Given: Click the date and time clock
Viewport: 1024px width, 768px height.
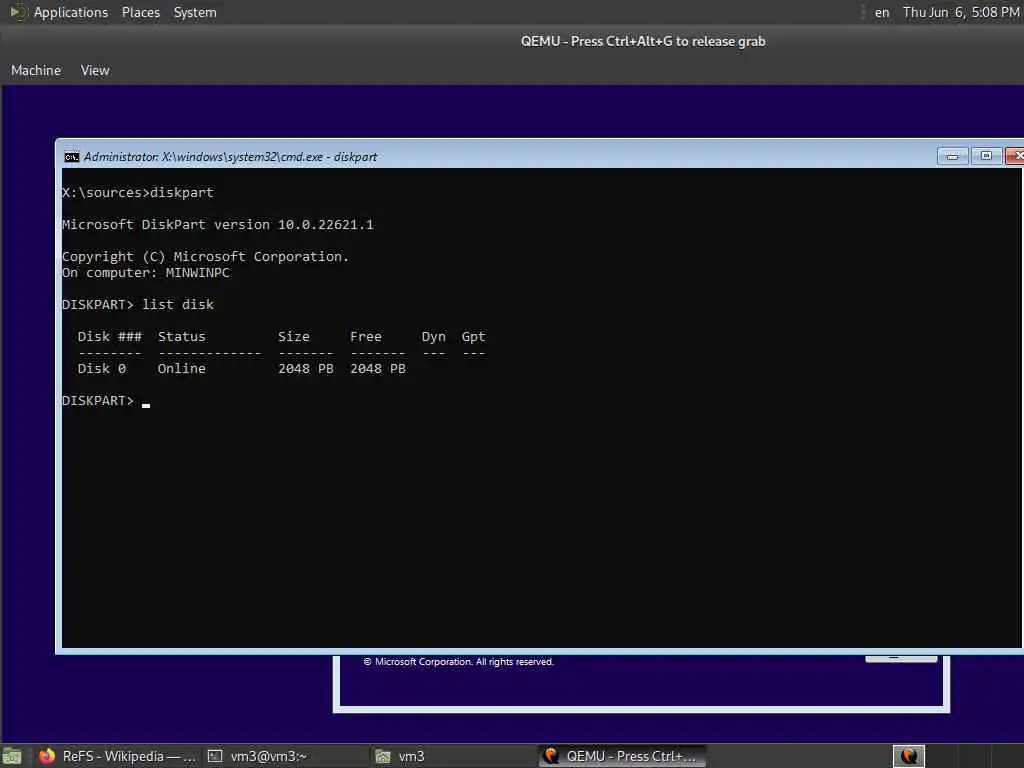Looking at the screenshot, I should (961, 12).
